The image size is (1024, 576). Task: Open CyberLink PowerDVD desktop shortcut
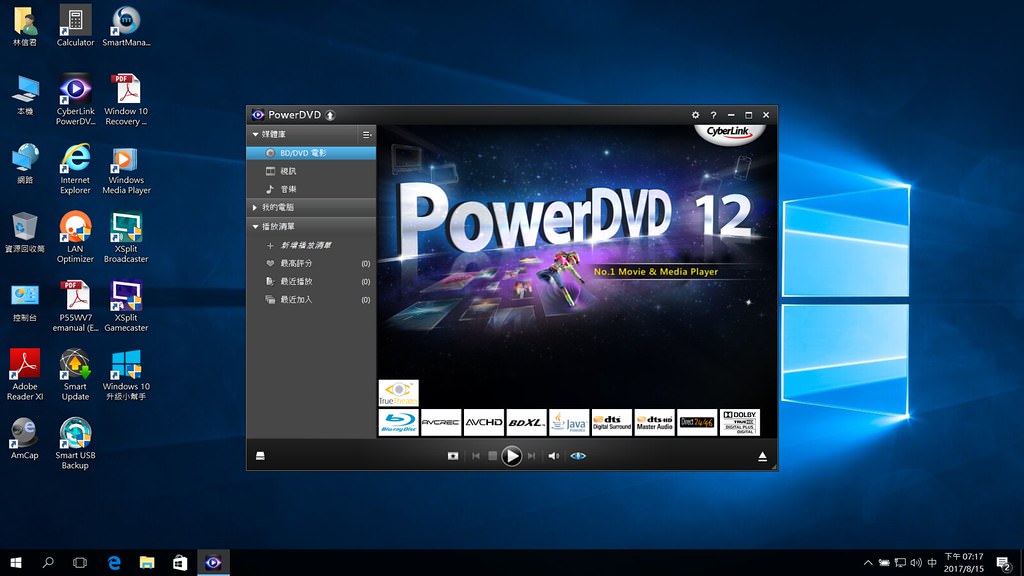[x=75, y=100]
